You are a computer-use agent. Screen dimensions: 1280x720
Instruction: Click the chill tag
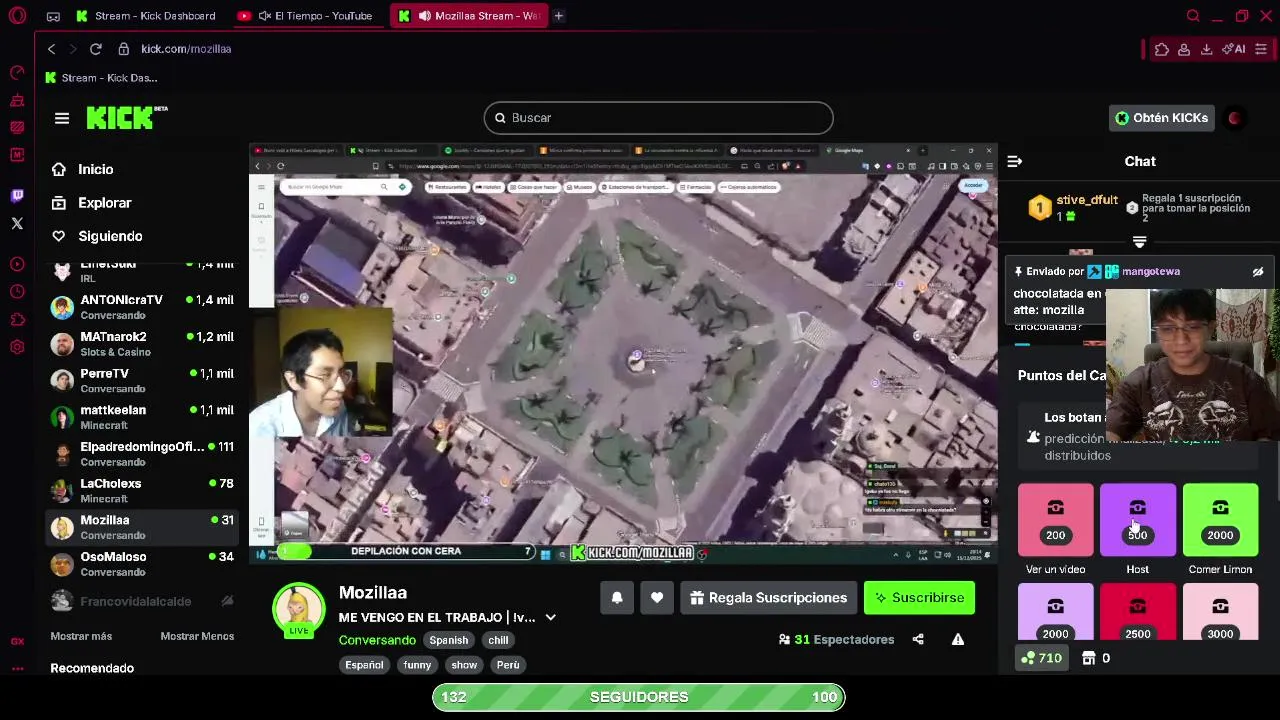[498, 640]
